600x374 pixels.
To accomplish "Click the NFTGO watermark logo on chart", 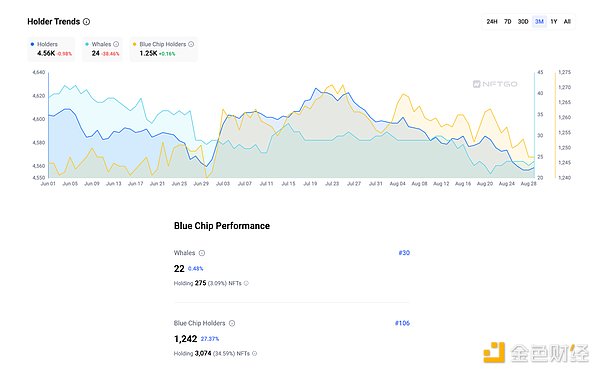I will click(x=495, y=84).
